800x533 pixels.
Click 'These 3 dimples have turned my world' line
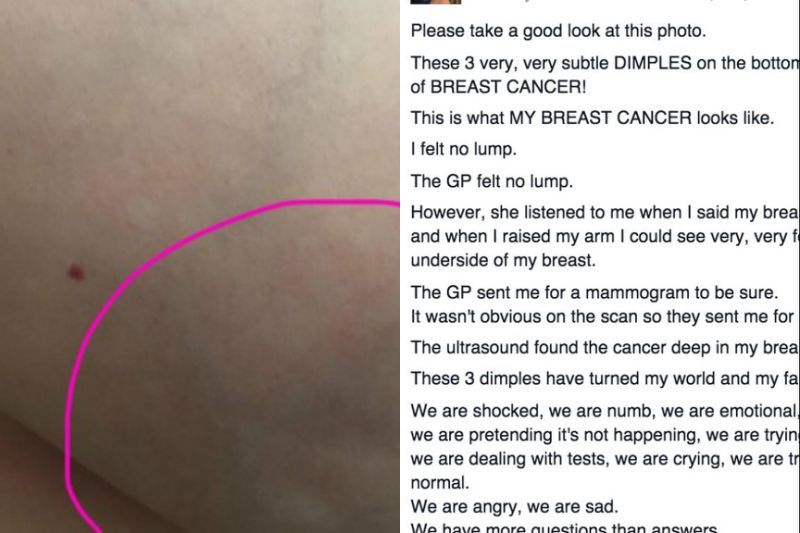[605, 379]
